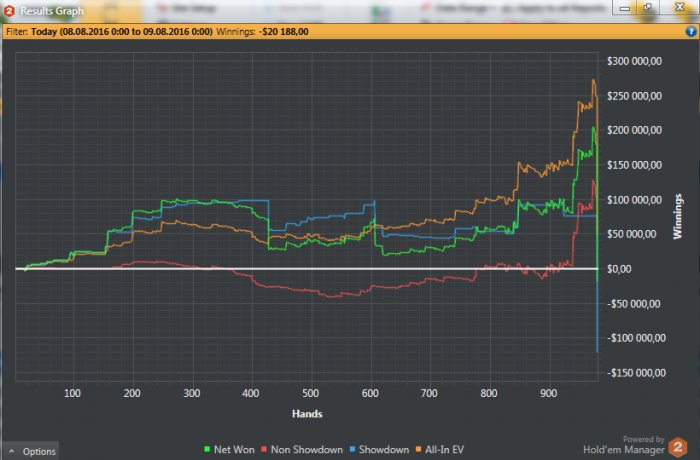The image size is (700, 460).
Task: Click the -$150 000,00 y-axis label
Action: click(633, 373)
